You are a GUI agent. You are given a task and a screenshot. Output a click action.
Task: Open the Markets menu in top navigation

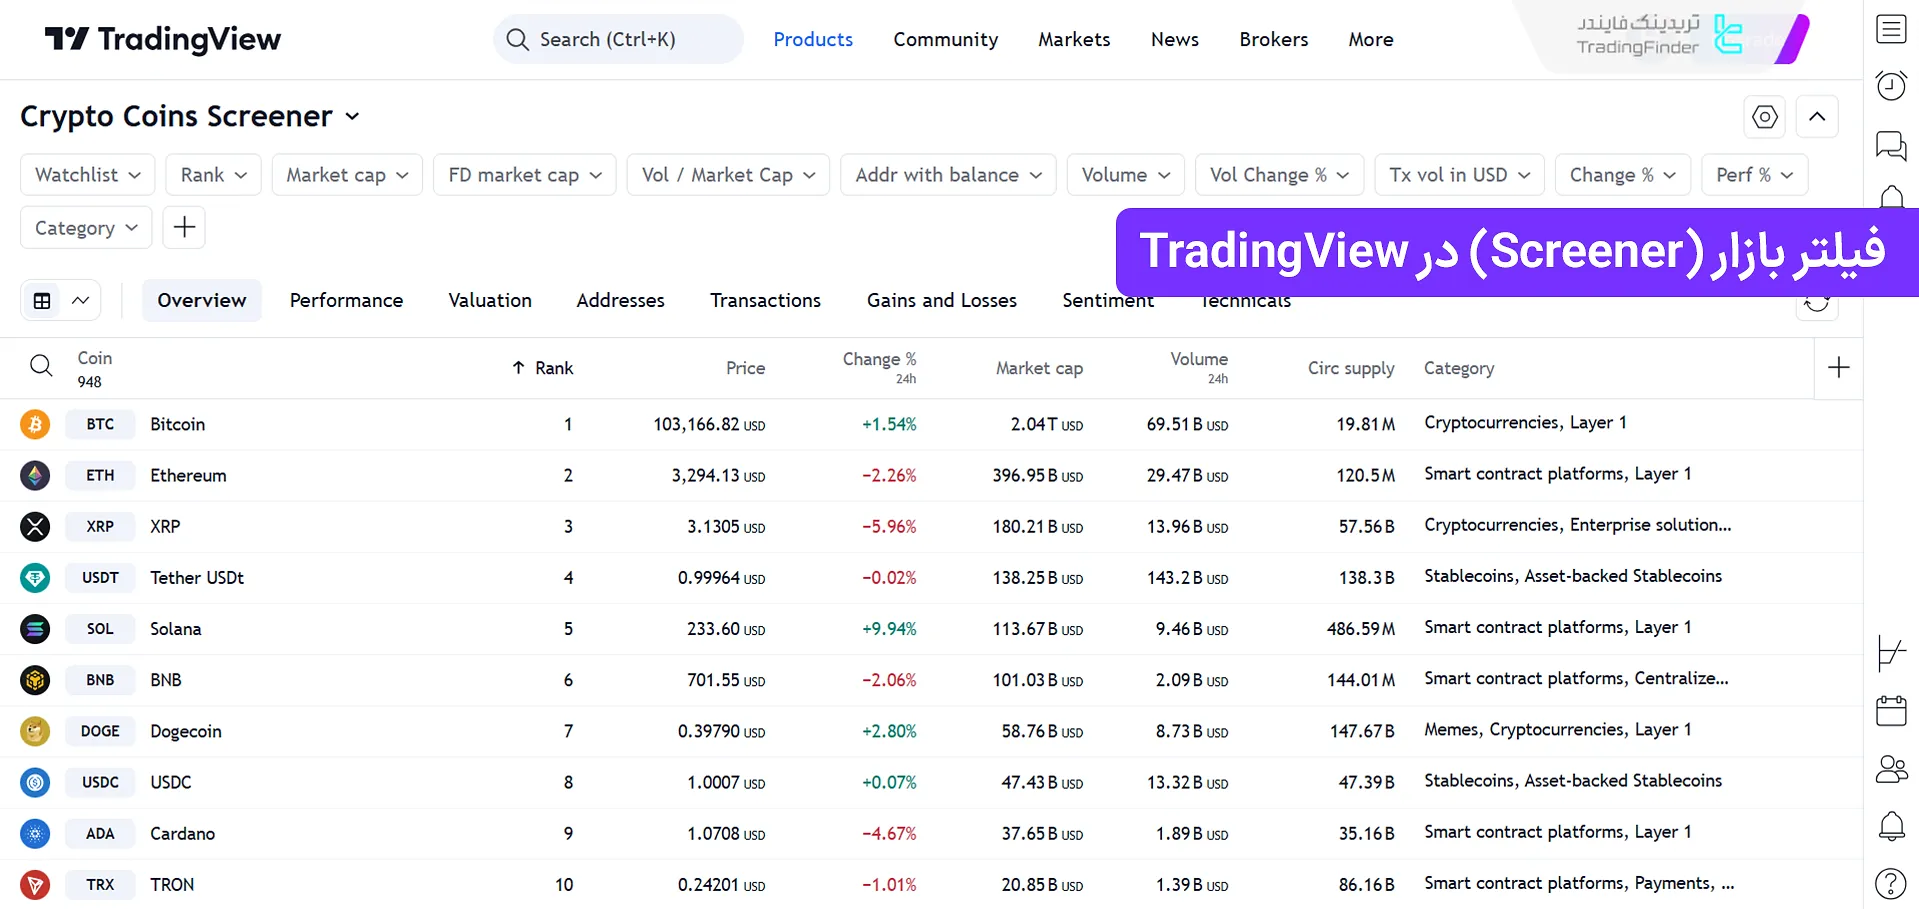(1073, 40)
